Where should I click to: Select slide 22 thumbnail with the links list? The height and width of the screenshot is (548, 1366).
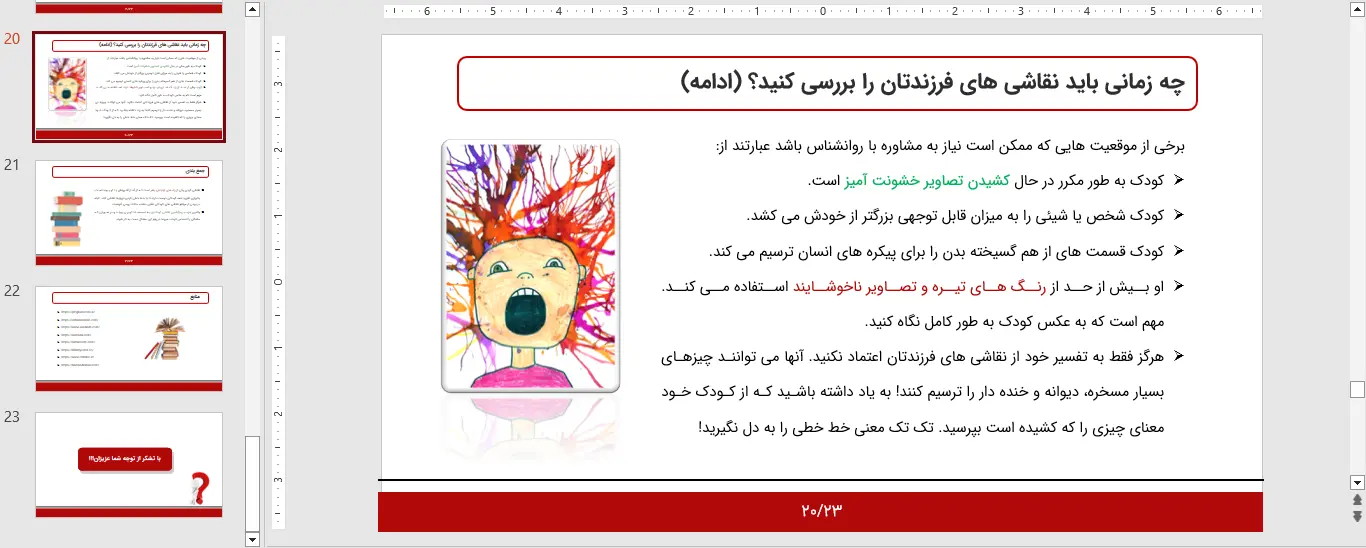[x=128, y=338]
